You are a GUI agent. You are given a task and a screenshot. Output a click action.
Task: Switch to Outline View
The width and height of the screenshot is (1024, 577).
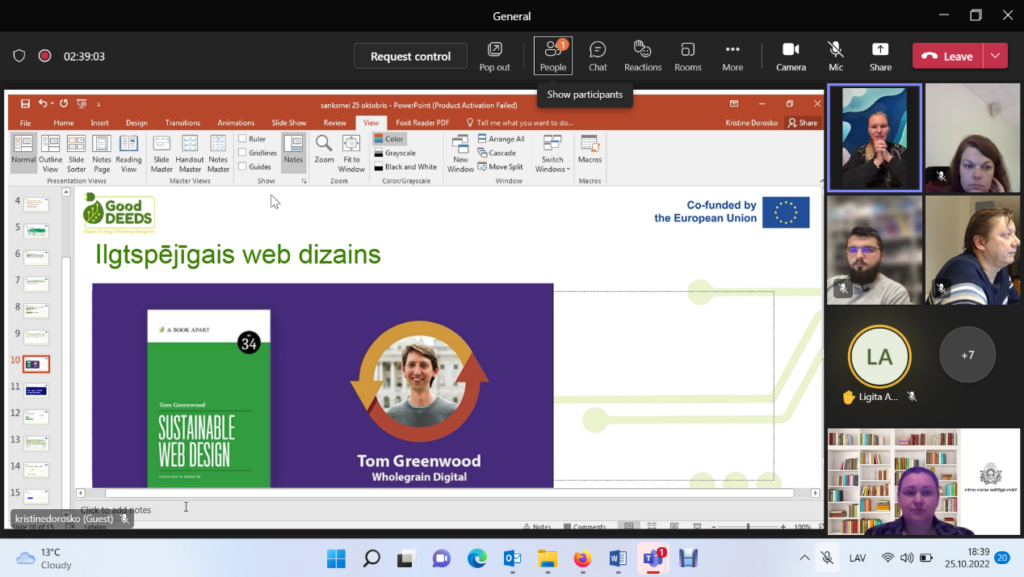pos(50,153)
